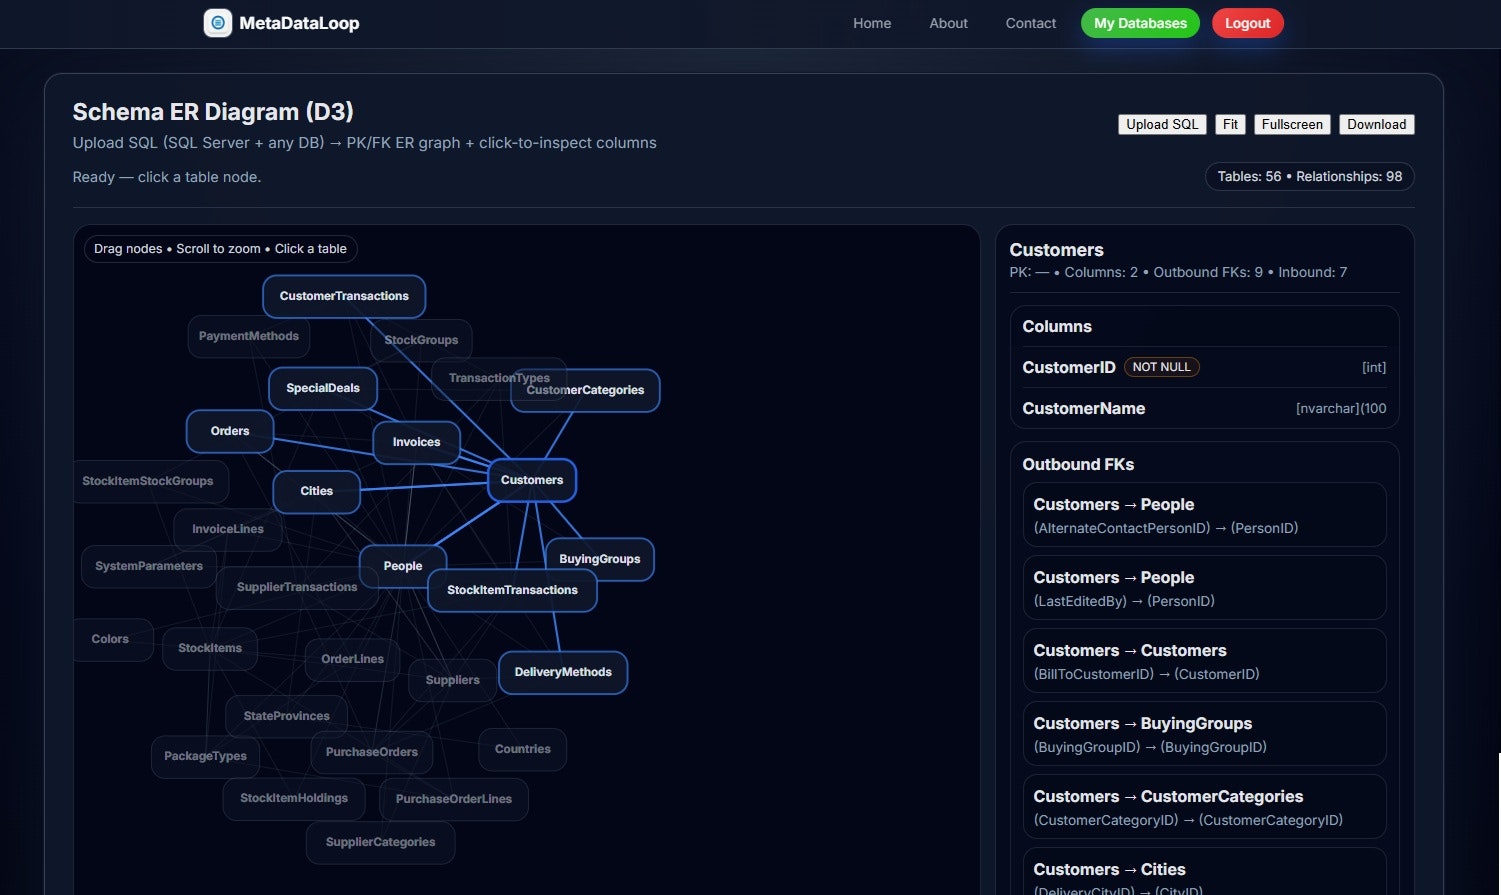Select the SpecialDeals node
1501x895 pixels.
click(x=323, y=388)
